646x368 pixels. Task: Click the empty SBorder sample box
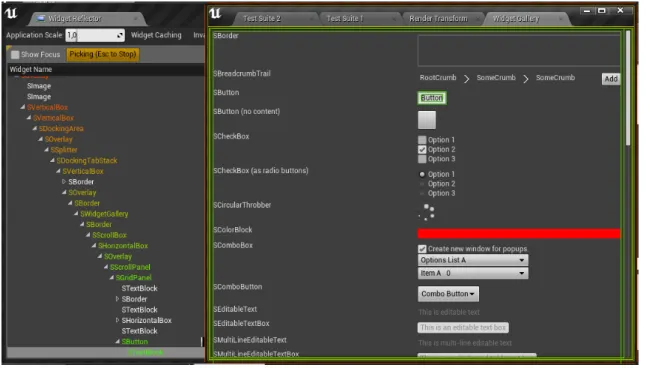[x=520, y=51]
